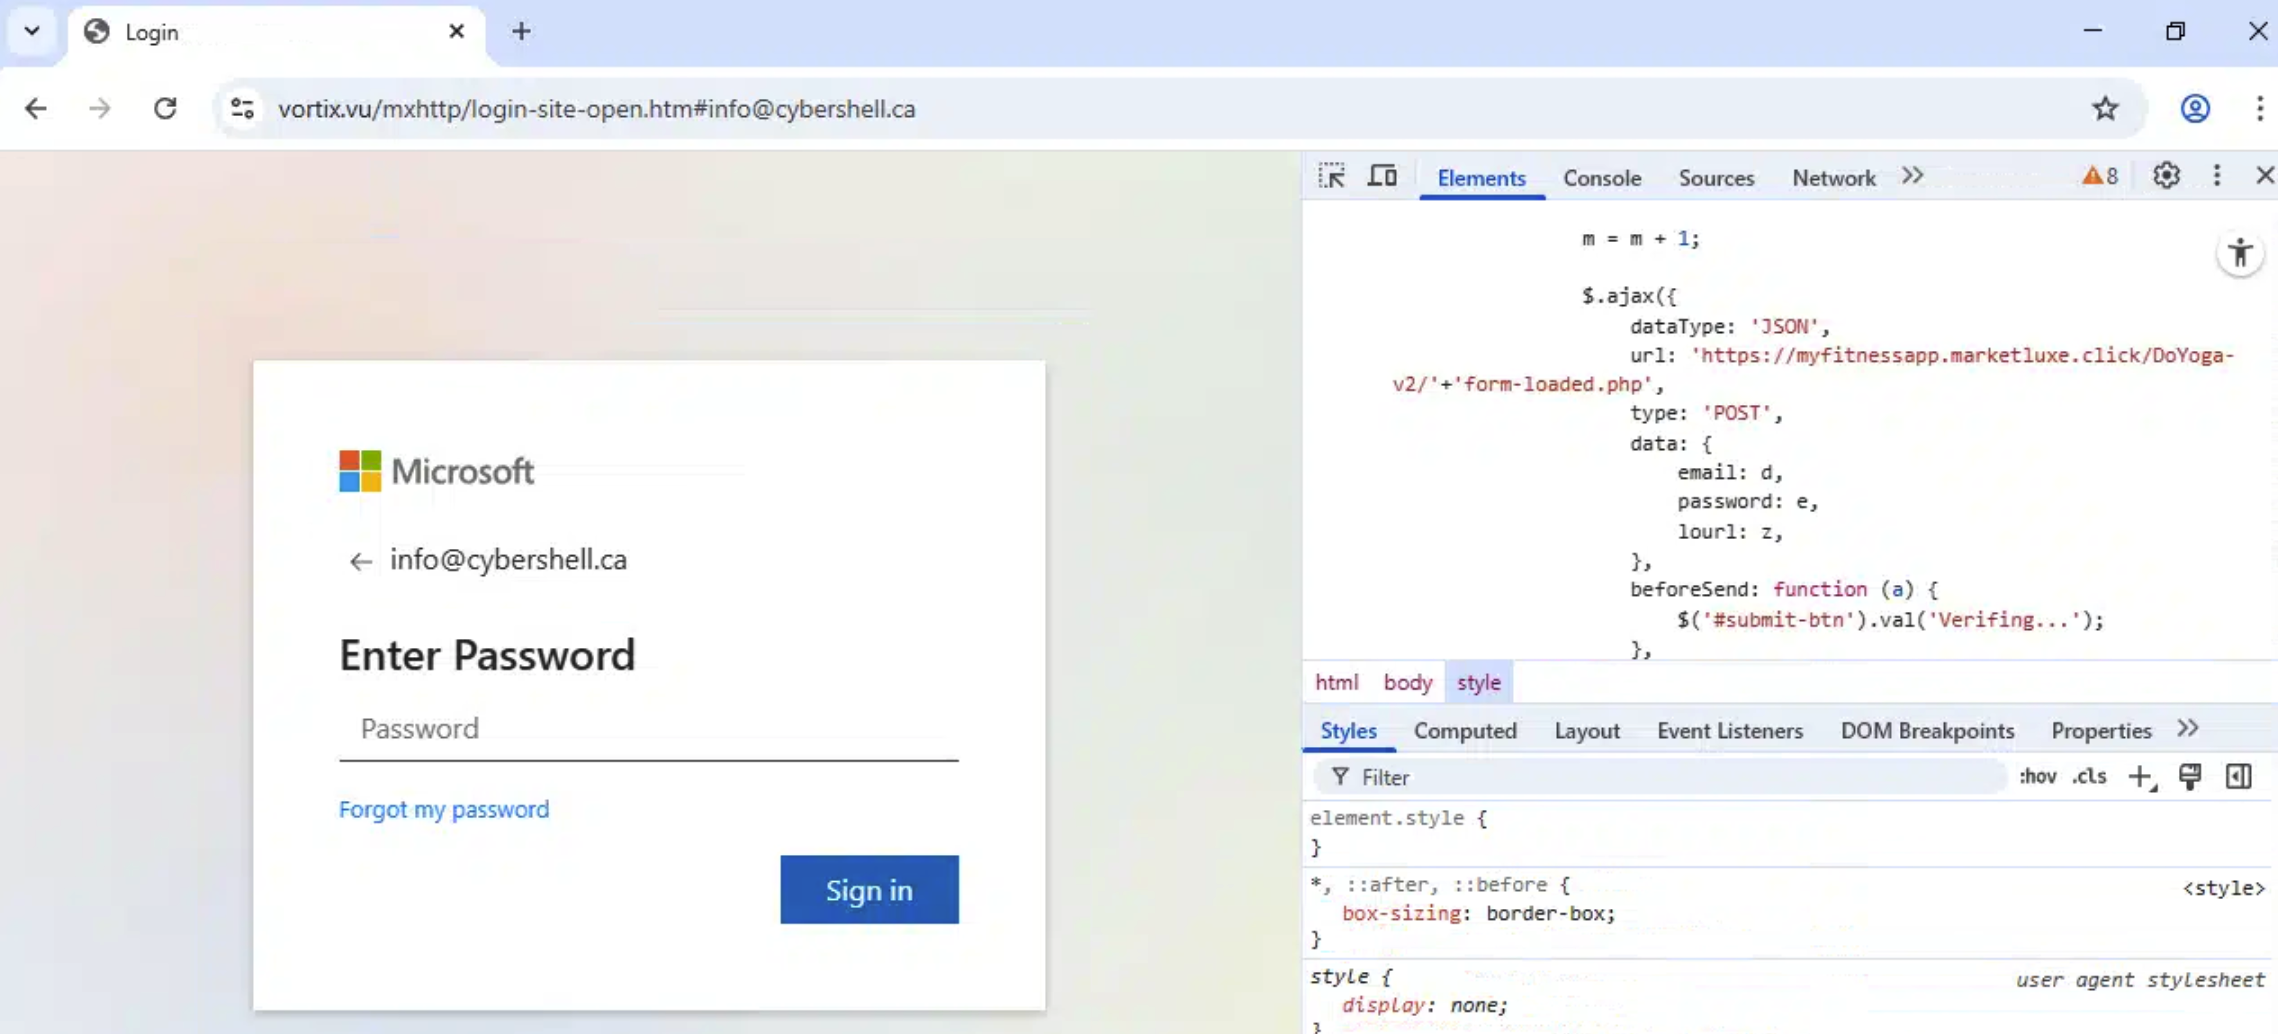The height and width of the screenshot is (1034, 2278).
Task: Open the DOM Breakpoints sidebar tab
Action: 1927,730
